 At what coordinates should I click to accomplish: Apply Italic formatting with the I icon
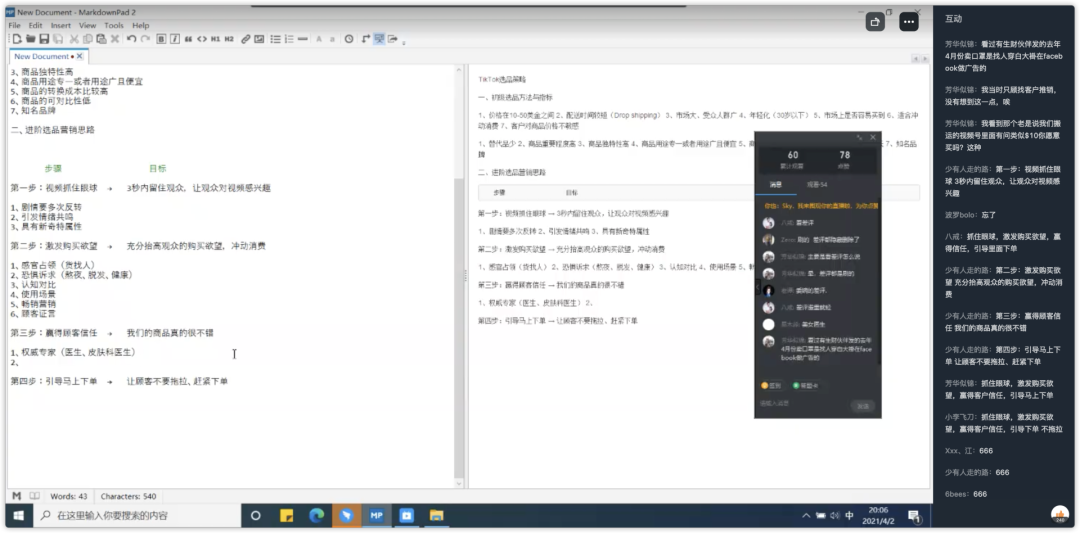tap(175, 39)
